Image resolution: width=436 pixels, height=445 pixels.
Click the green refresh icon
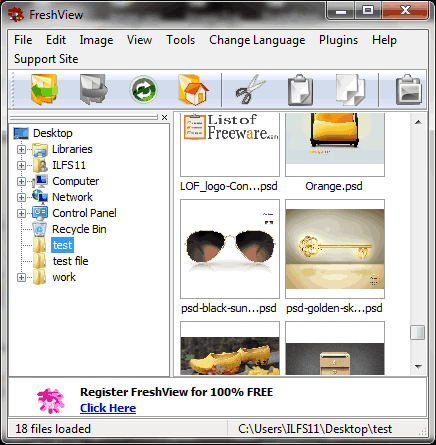(143, 89)
